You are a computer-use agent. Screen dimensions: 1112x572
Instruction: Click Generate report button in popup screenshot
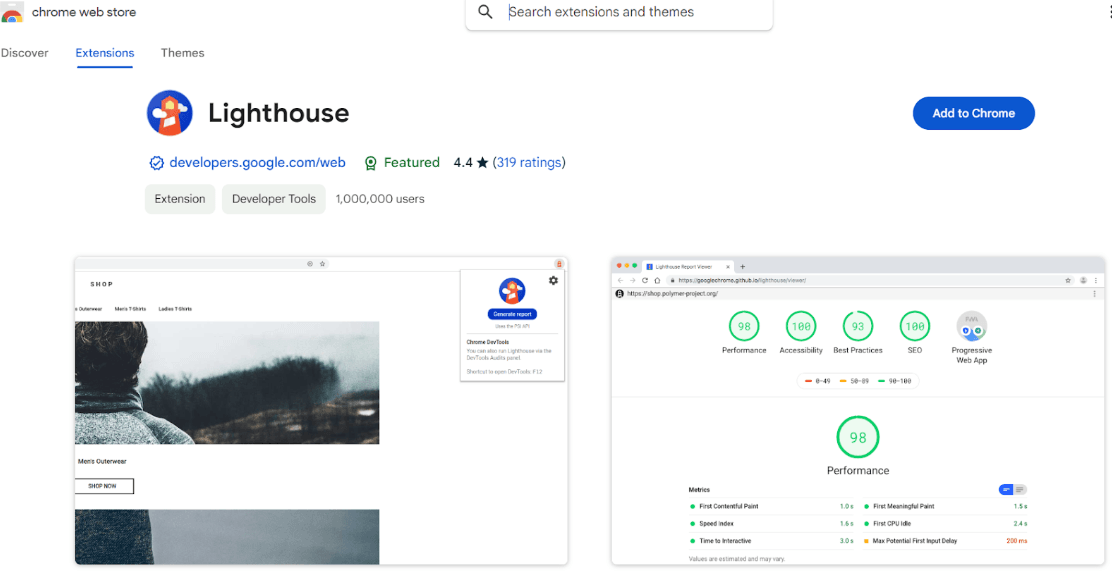[512, 314]
